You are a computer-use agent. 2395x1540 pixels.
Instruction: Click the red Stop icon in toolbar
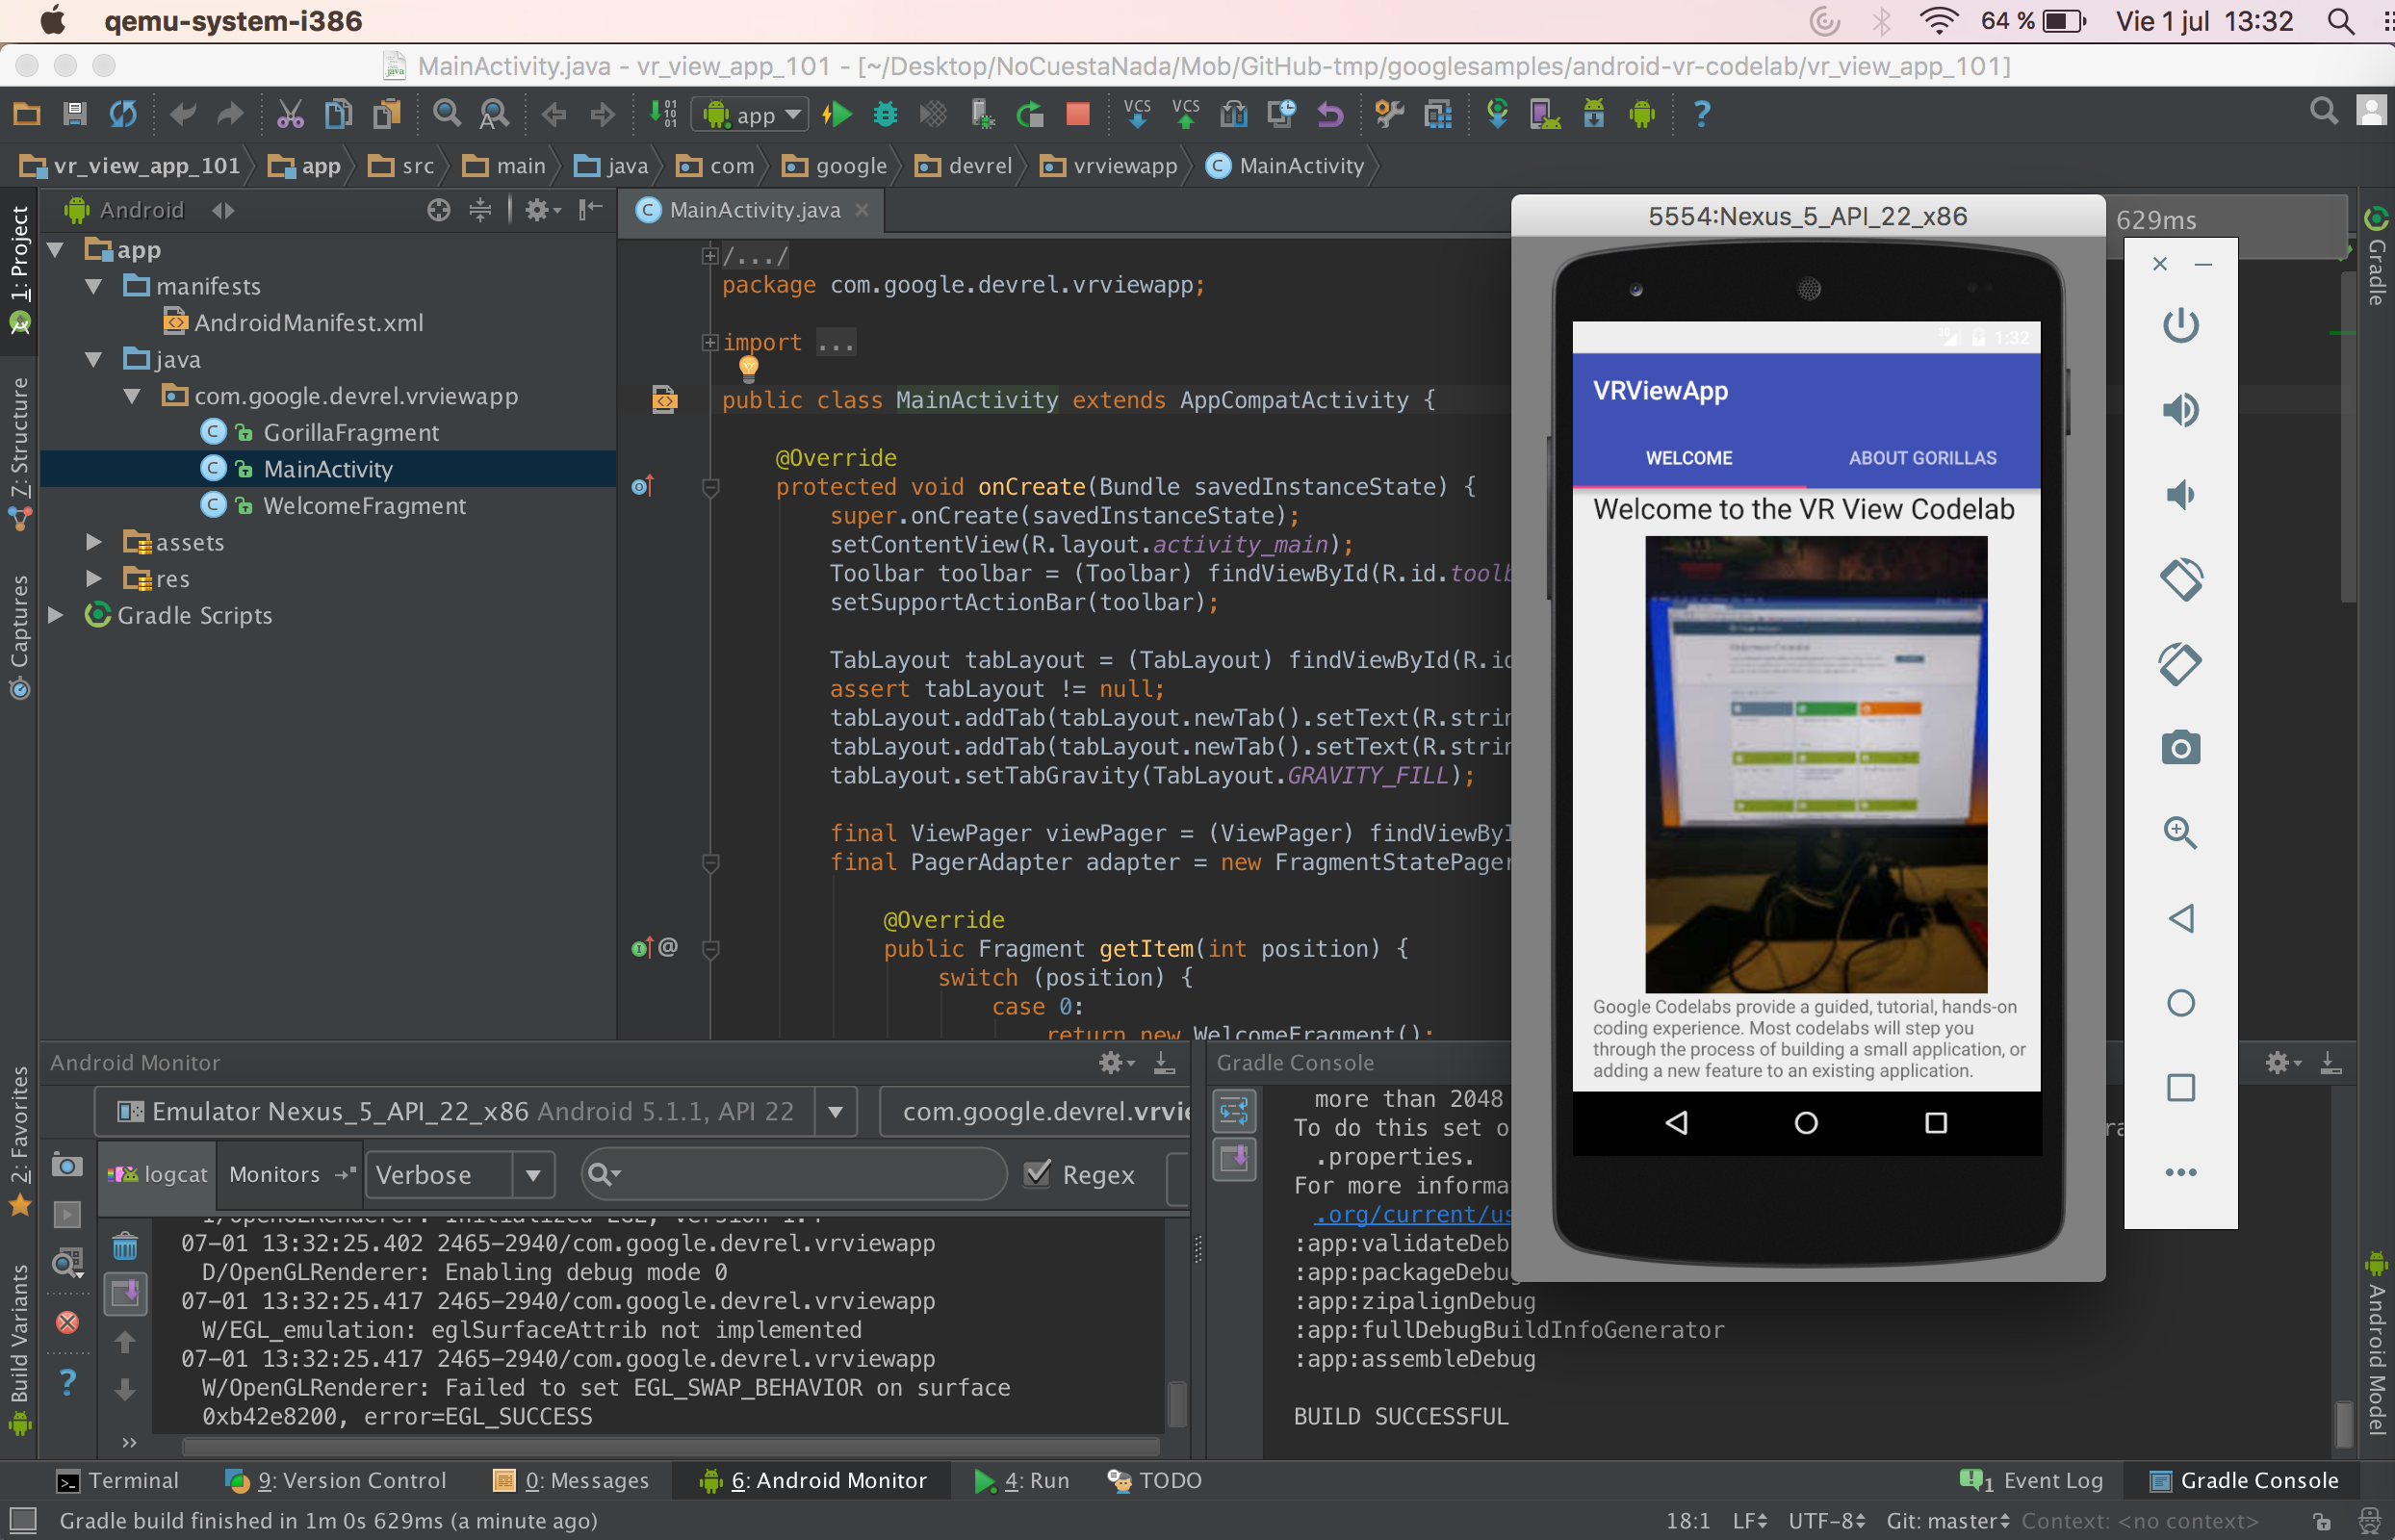[1078, 114]
